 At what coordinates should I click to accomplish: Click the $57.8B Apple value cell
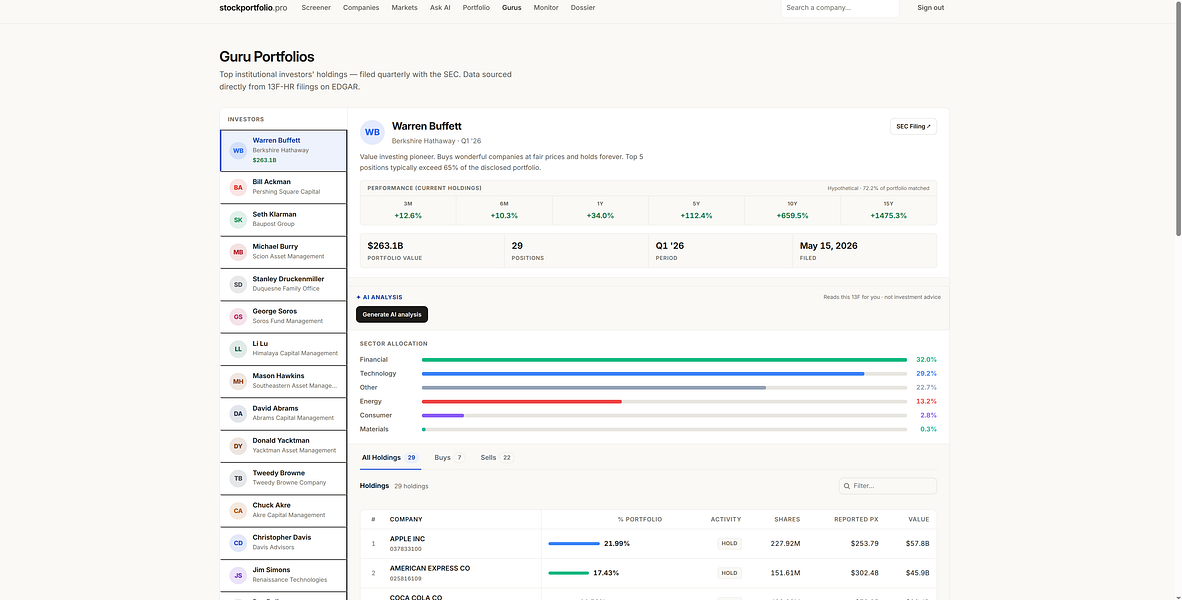917,543
